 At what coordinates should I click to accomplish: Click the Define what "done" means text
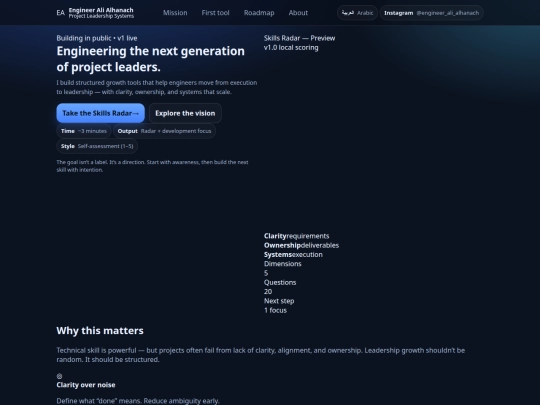pos(138,401)
